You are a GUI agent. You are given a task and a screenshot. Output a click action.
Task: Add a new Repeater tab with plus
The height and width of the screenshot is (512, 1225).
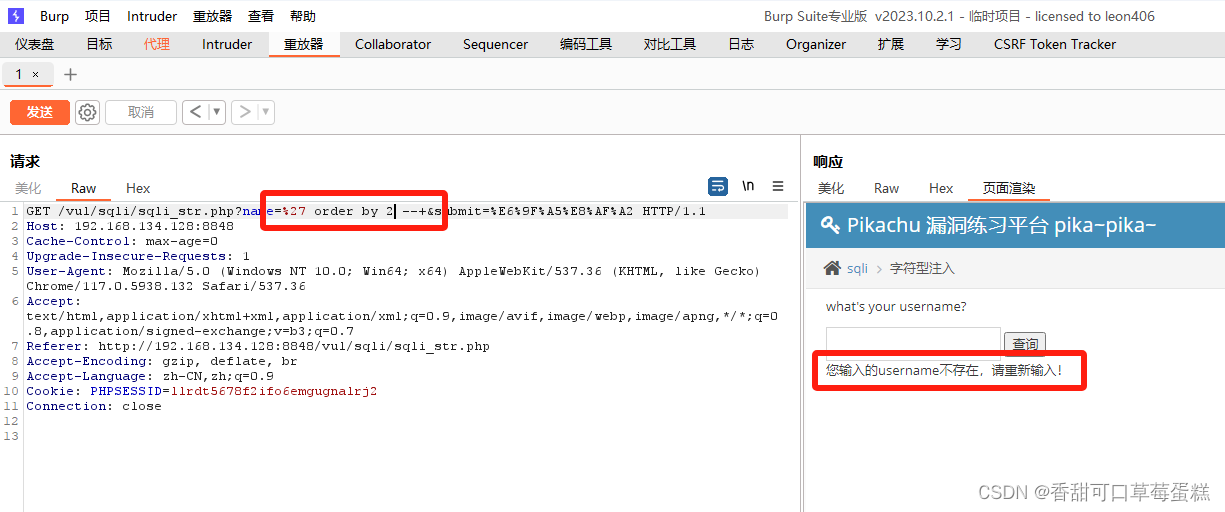pos(70,75)
